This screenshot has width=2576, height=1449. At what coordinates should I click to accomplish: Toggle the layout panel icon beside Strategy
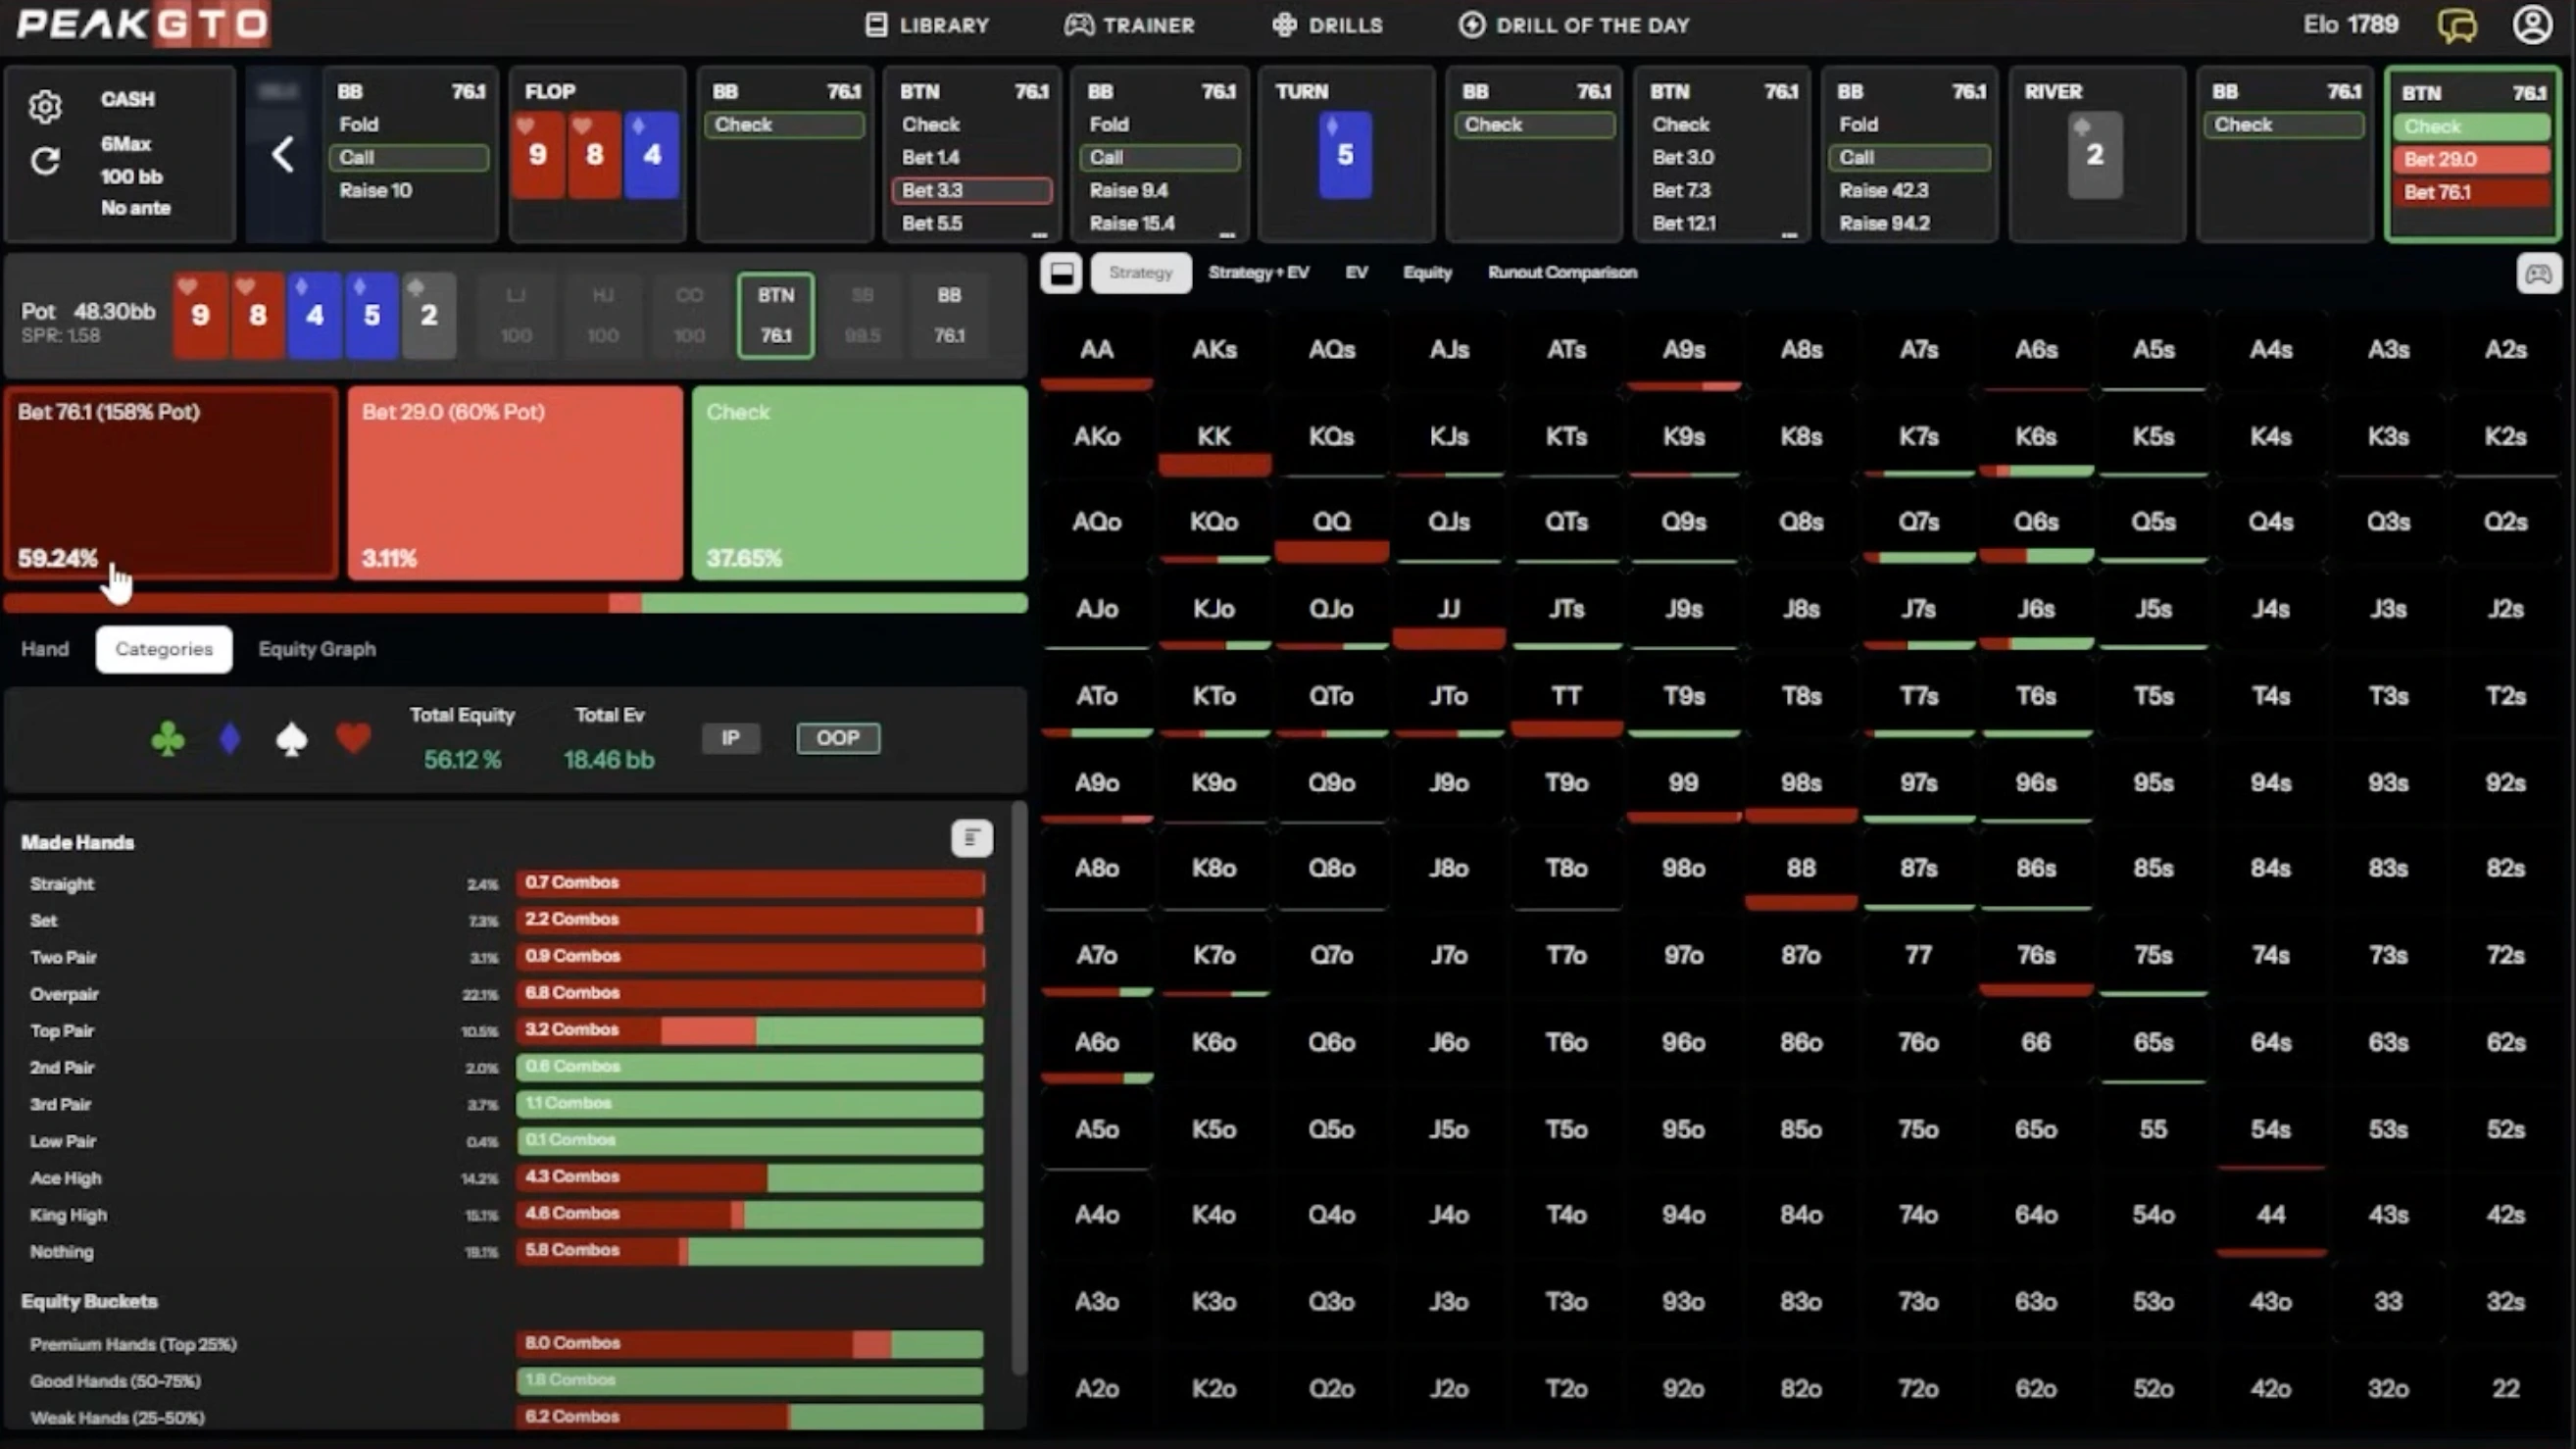click(1061, 273)
